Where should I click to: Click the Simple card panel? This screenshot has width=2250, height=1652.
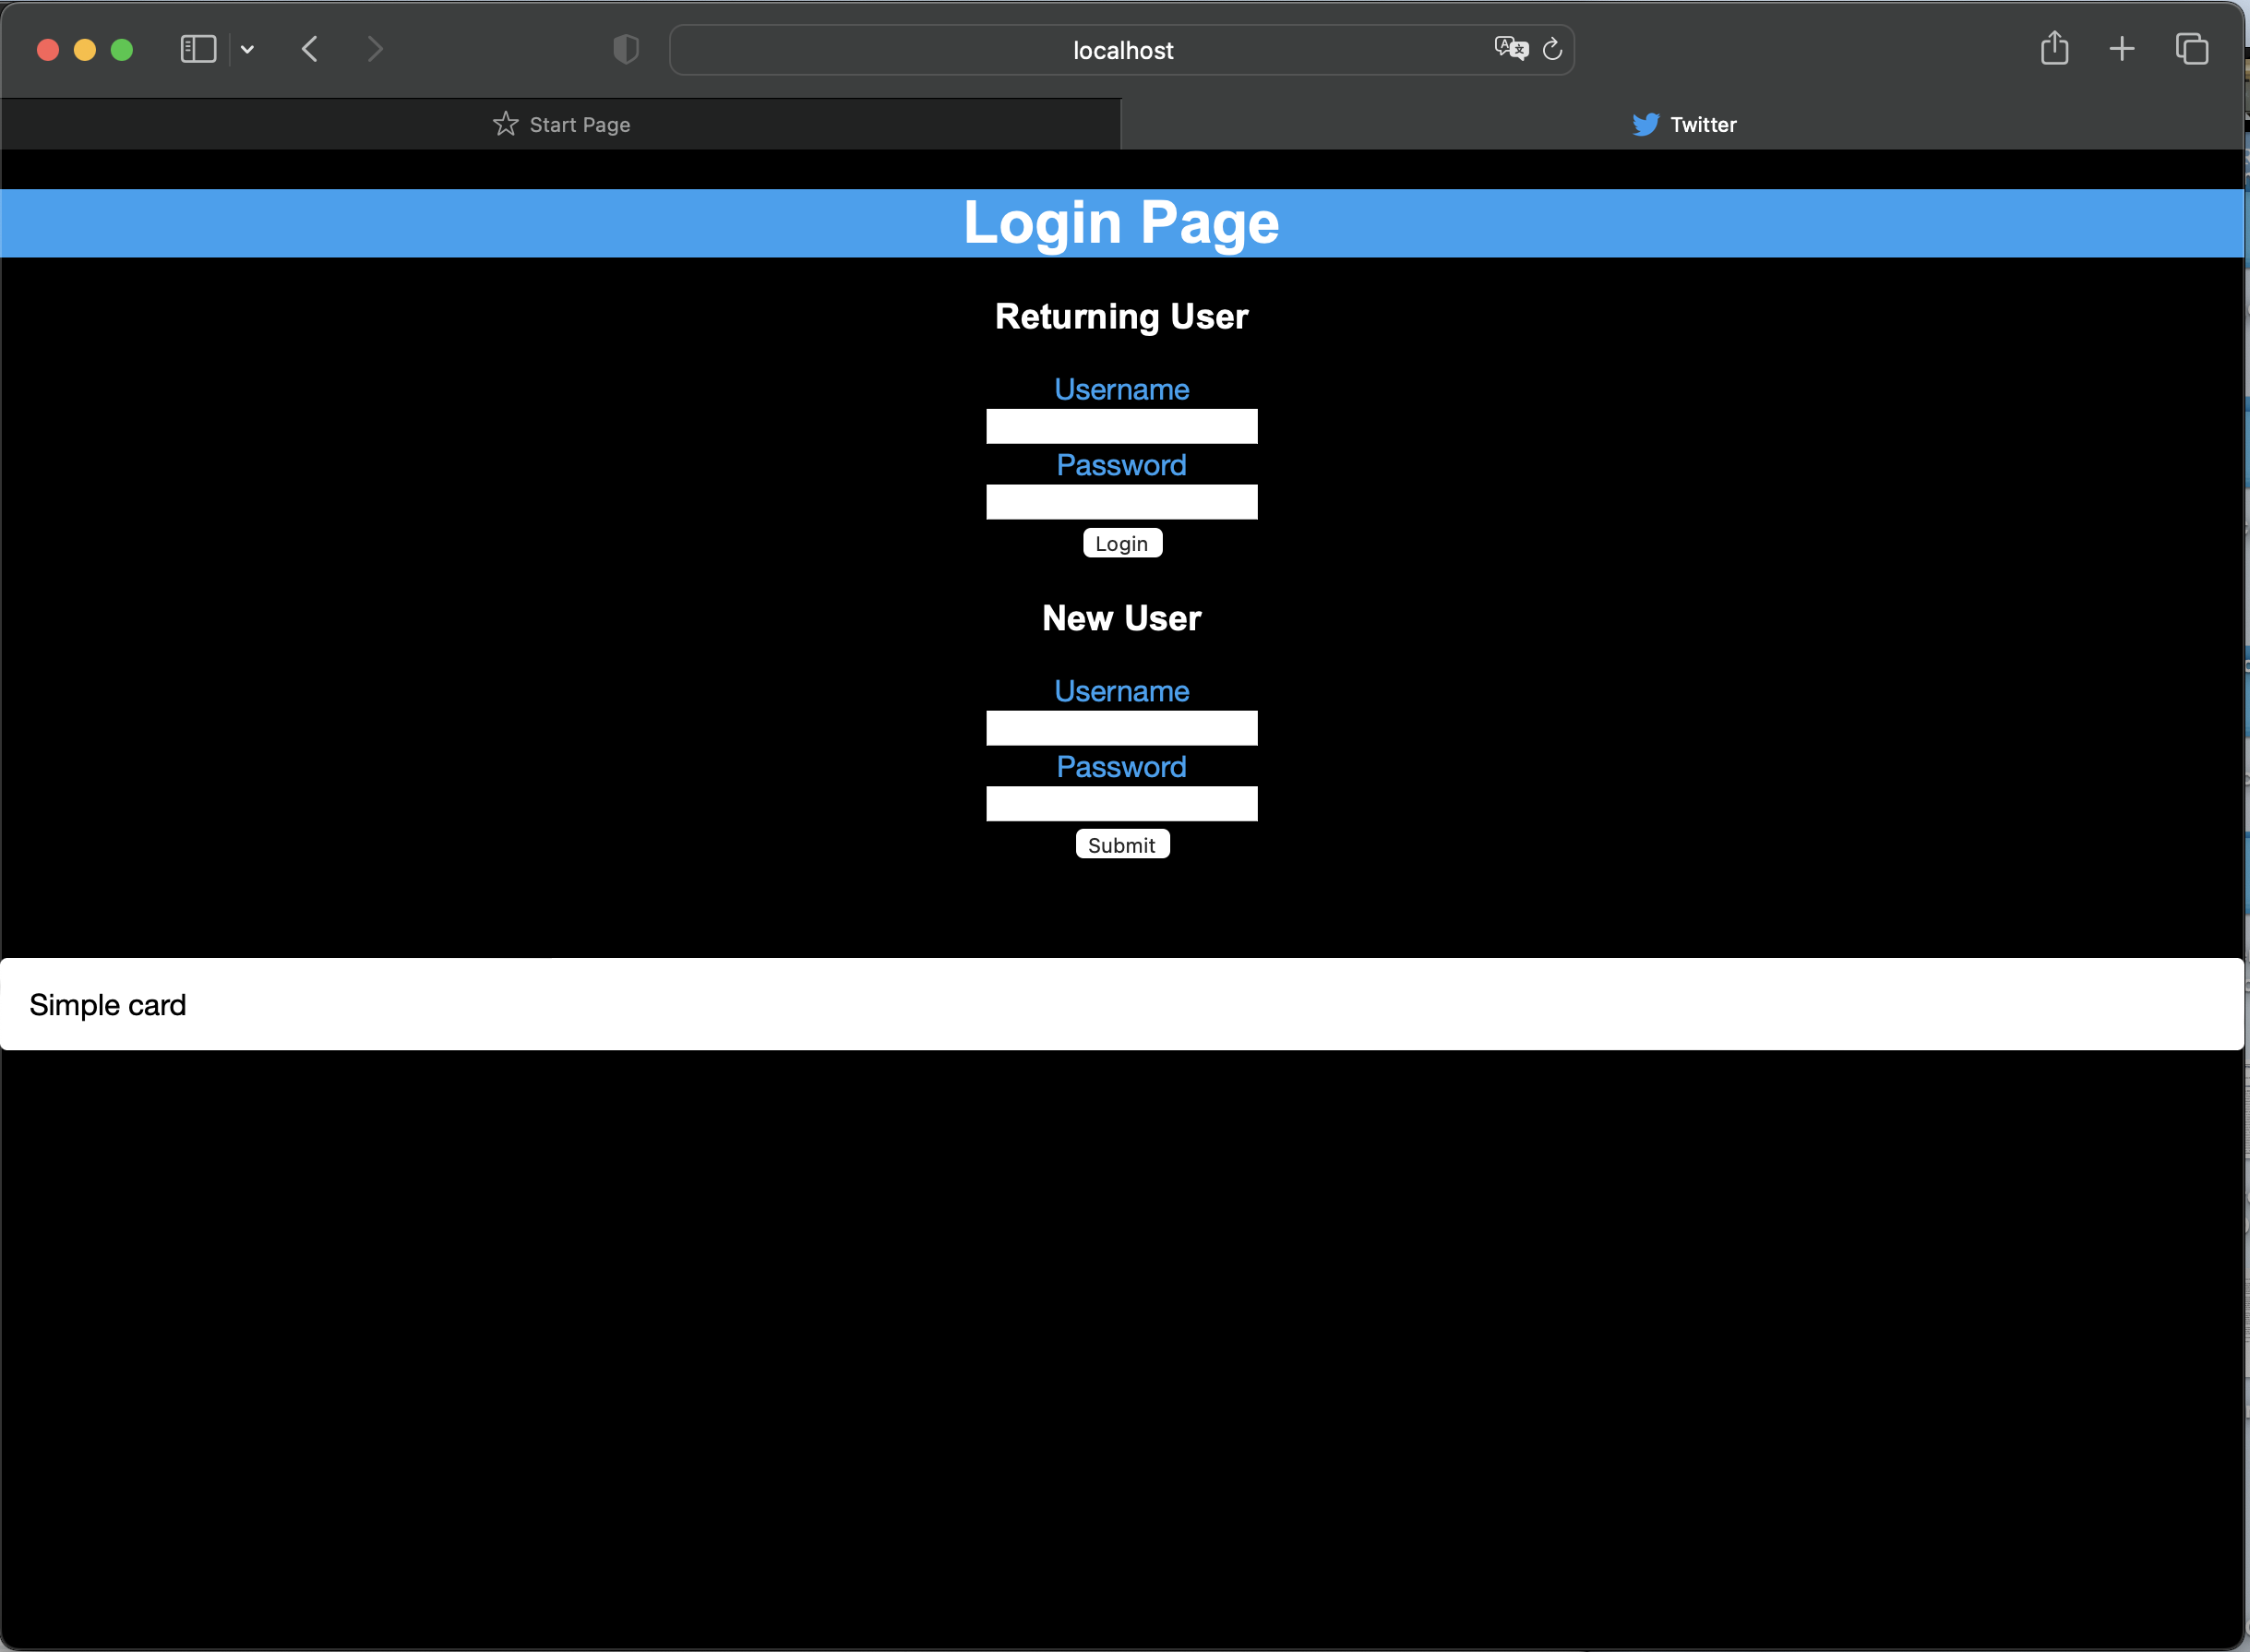tap(1122, 1004)
